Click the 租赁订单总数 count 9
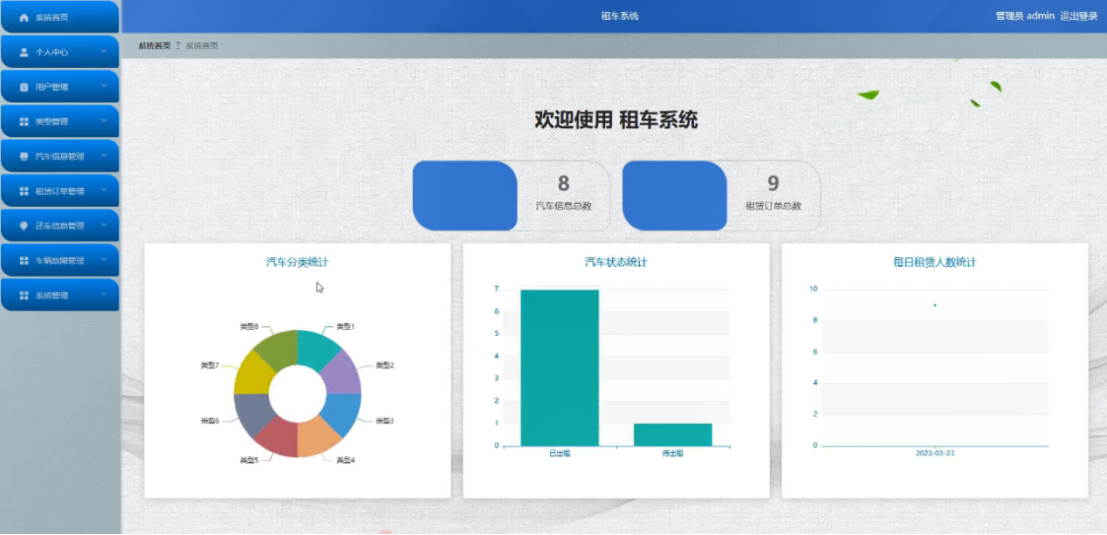Image resolution: width=1107 pixels, height=535 pixels. [773, 184]
